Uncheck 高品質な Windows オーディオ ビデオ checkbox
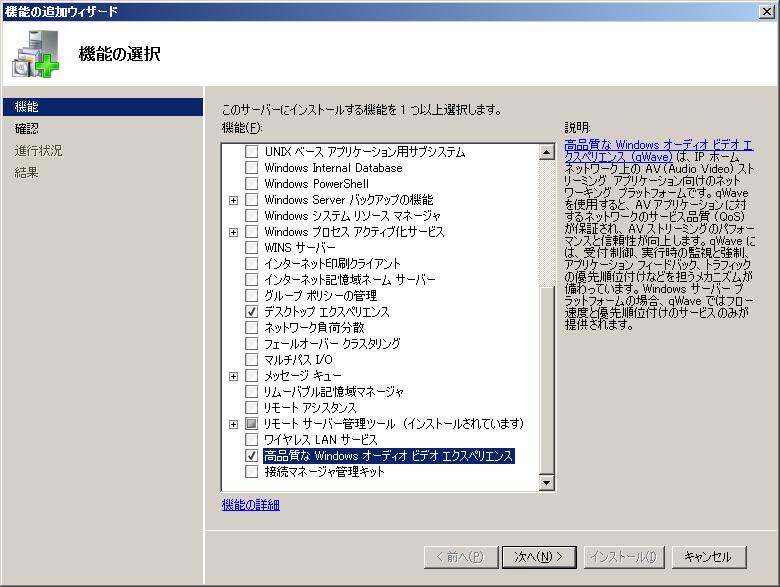The image size is (780, 587). 252,456
